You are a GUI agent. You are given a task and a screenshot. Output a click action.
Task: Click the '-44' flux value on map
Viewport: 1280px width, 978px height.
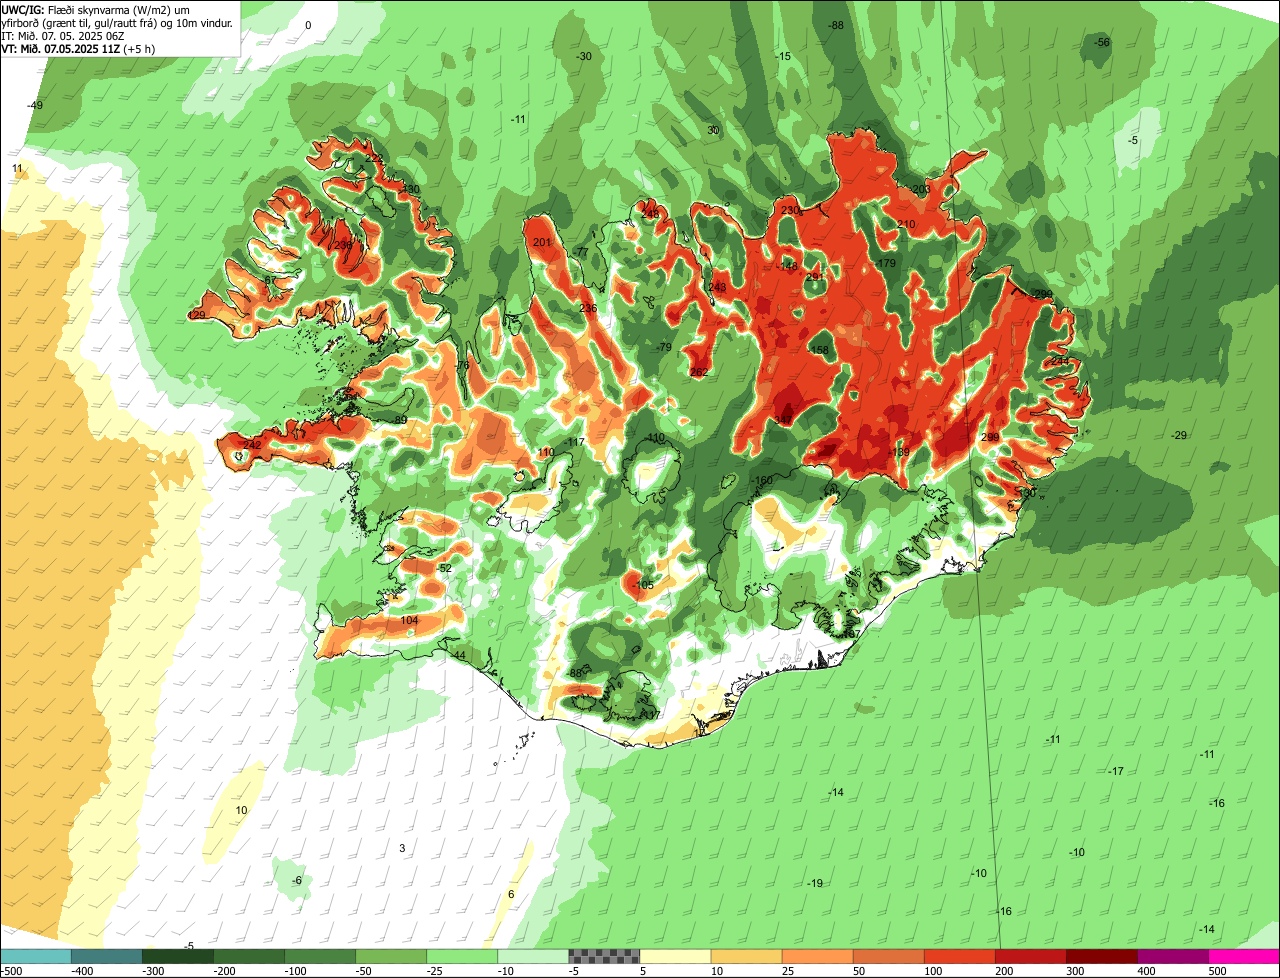458,655
